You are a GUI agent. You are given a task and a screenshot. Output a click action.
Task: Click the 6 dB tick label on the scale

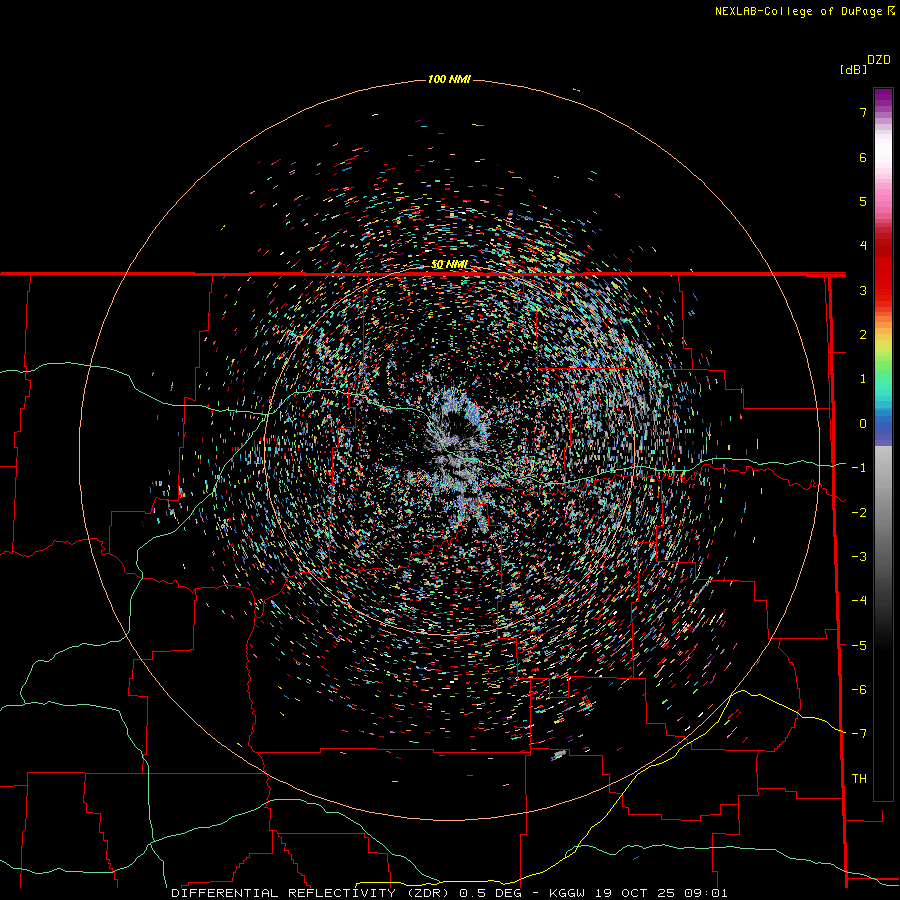click(x=863, y=157)
